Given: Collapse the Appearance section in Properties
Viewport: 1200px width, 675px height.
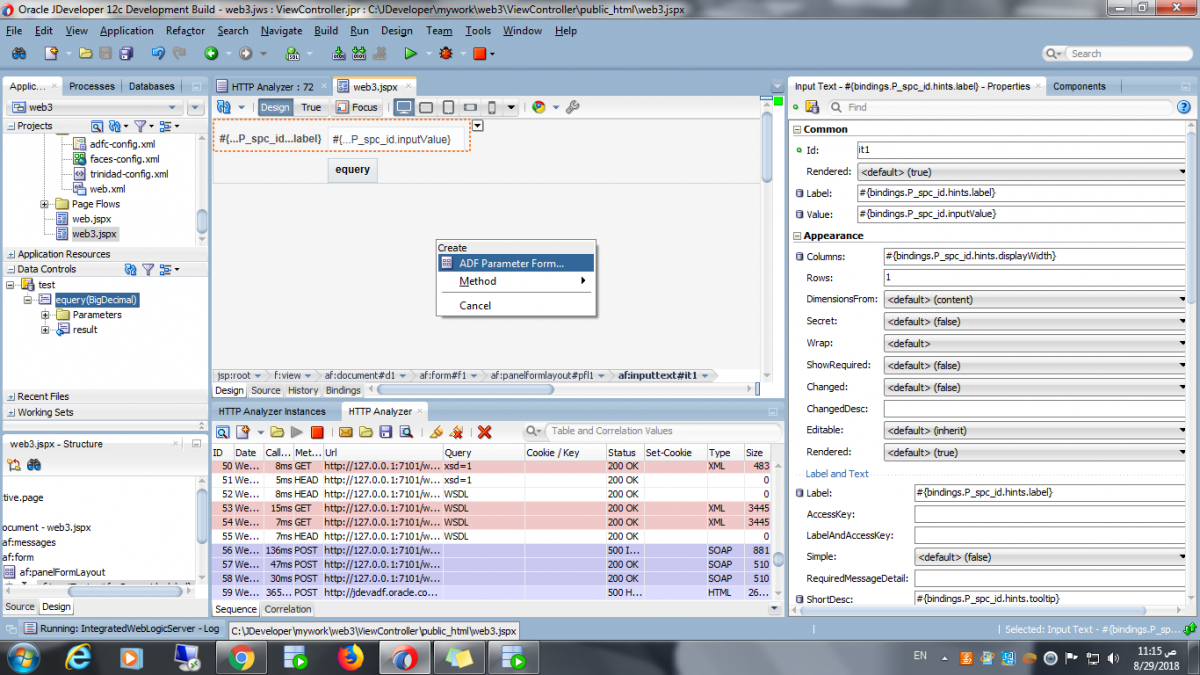Looking at the screenshot, I should tap(796, 236).
